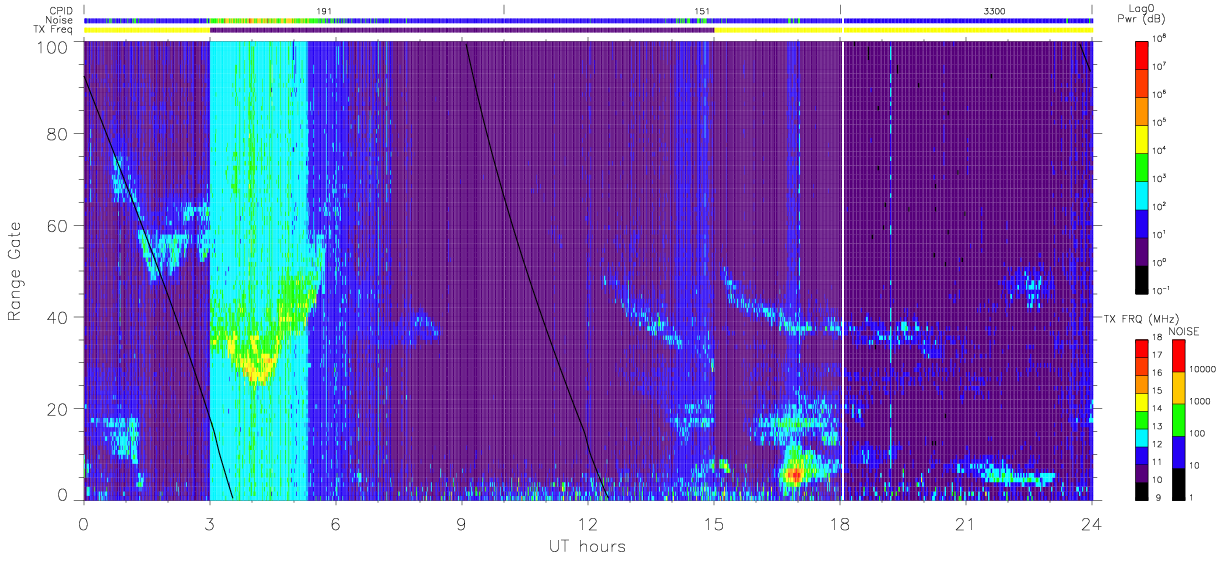
Task: Click the 'Noise' row label at top left
Action: coord(58,20)
